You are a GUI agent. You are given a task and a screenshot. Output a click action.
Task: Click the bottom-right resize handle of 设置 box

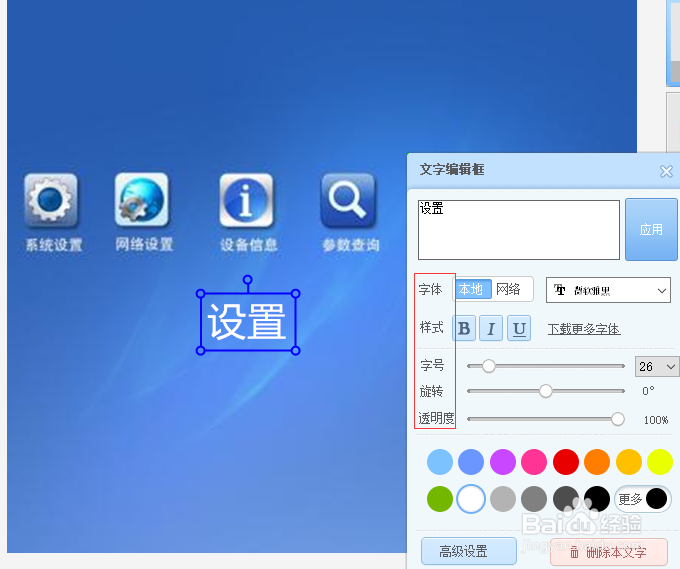point(296,350)
